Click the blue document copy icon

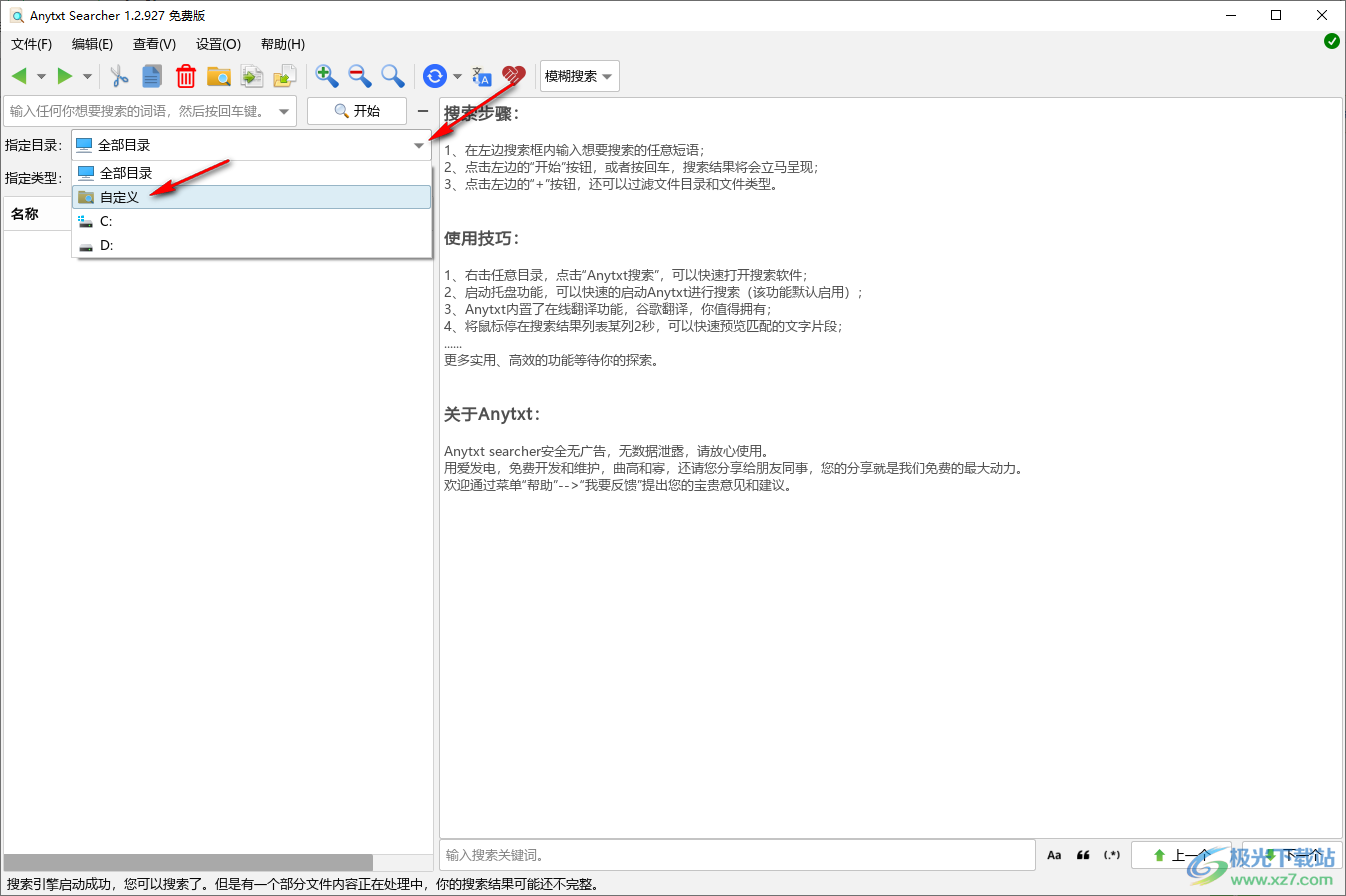[x=152, y=76]
